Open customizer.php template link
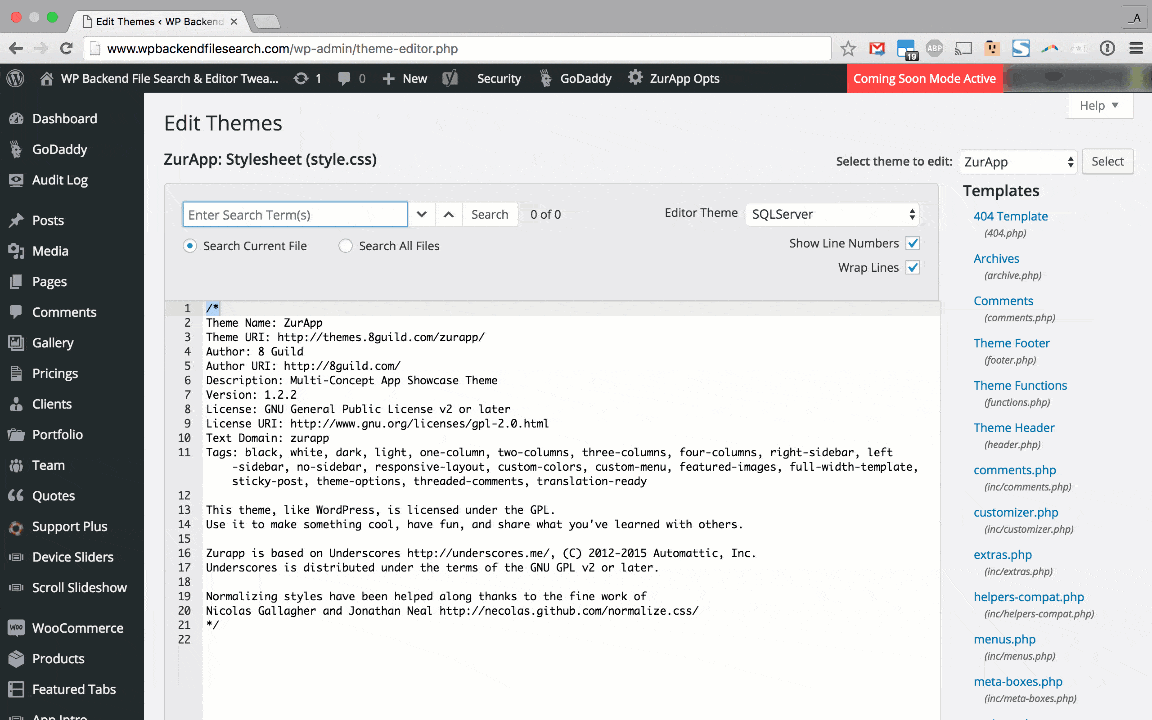 point(1015,513)
